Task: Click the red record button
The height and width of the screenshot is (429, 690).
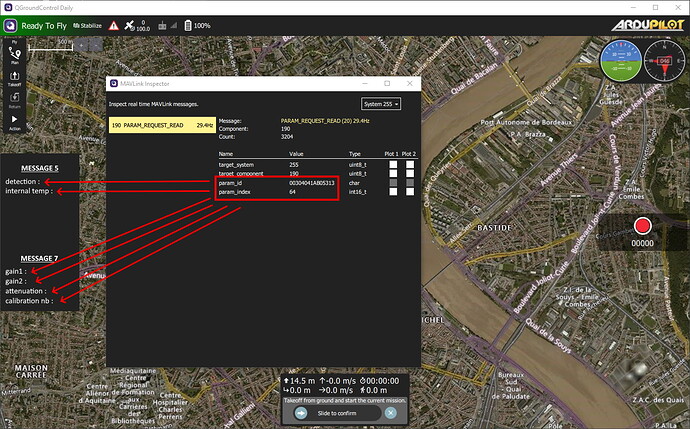Action: click(x=642, y=226)
